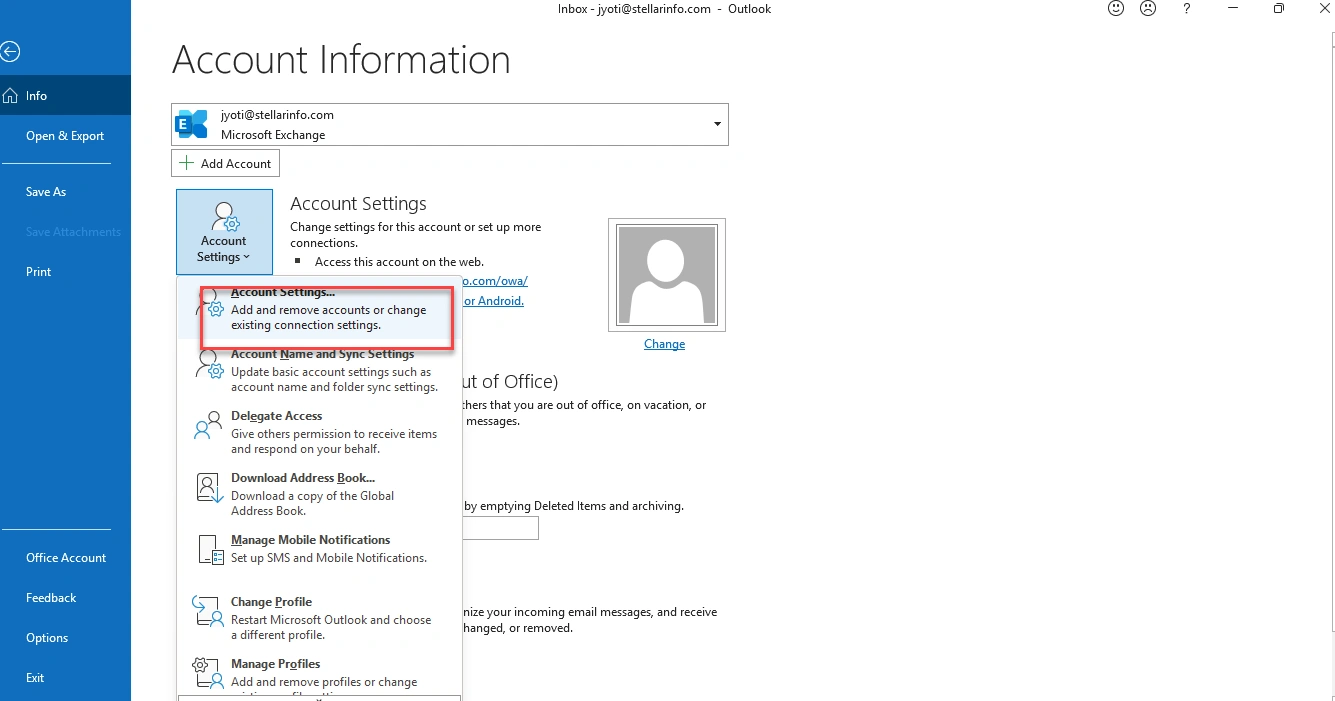Click the Add Account button
The image size is (1335, 701).
[225, 162]
